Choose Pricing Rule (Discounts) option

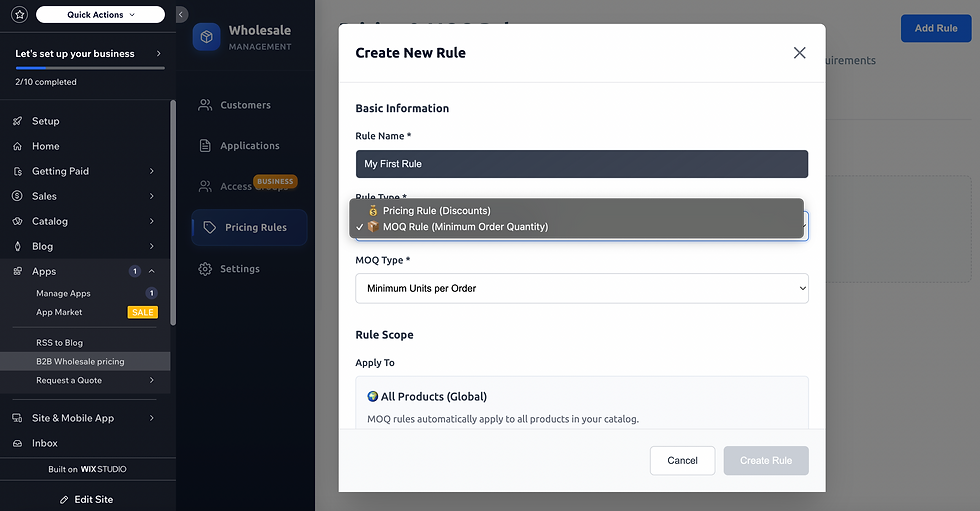pyautogui.click(x=436, y=211)
